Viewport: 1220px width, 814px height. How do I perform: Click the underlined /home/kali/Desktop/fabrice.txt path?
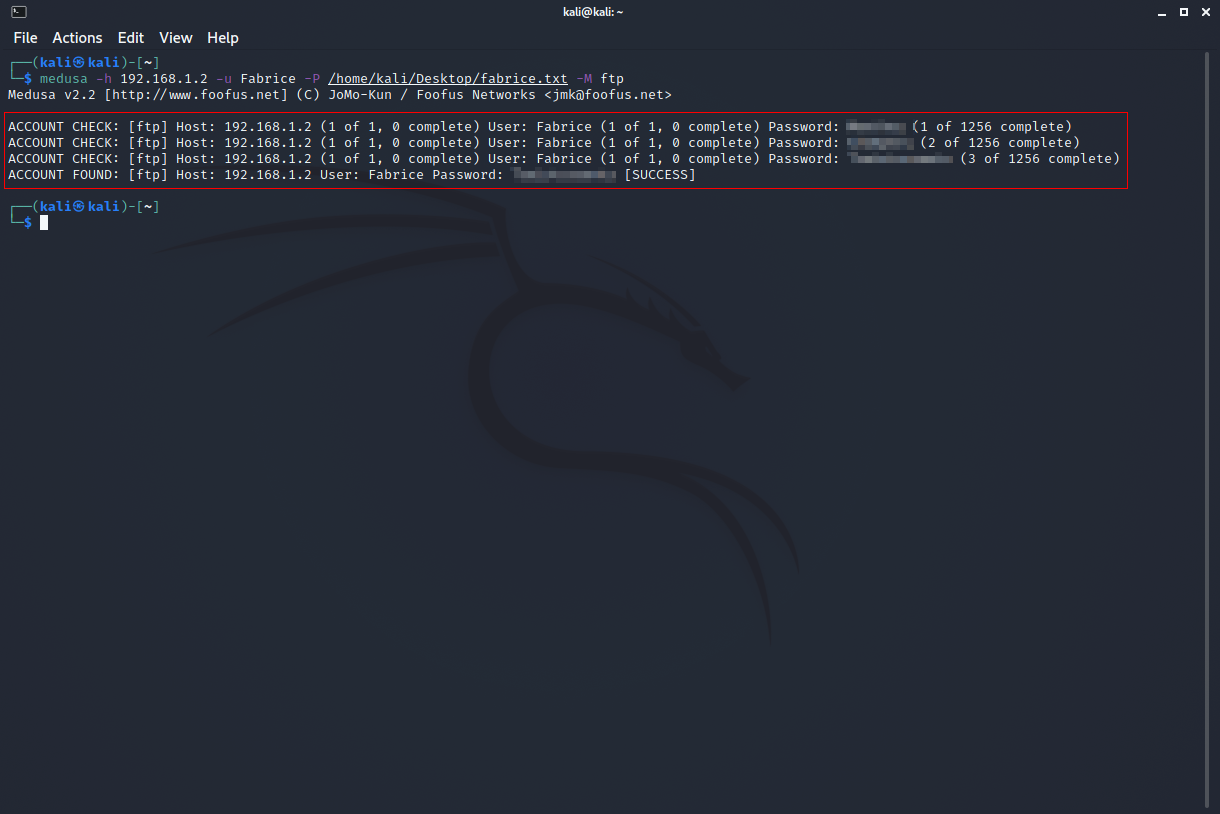click(x=448, y=78)
